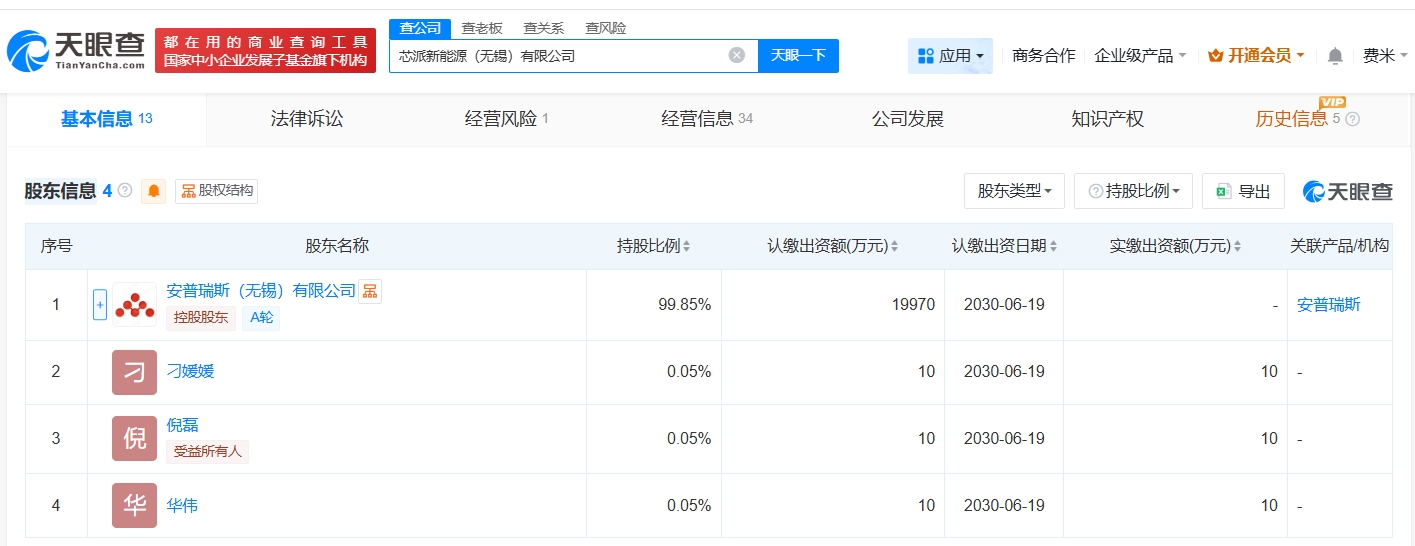Click the orange alert bell beside 股东信息
The width and height of the screenshot is (1415, 546).
[x=154, y=191]
